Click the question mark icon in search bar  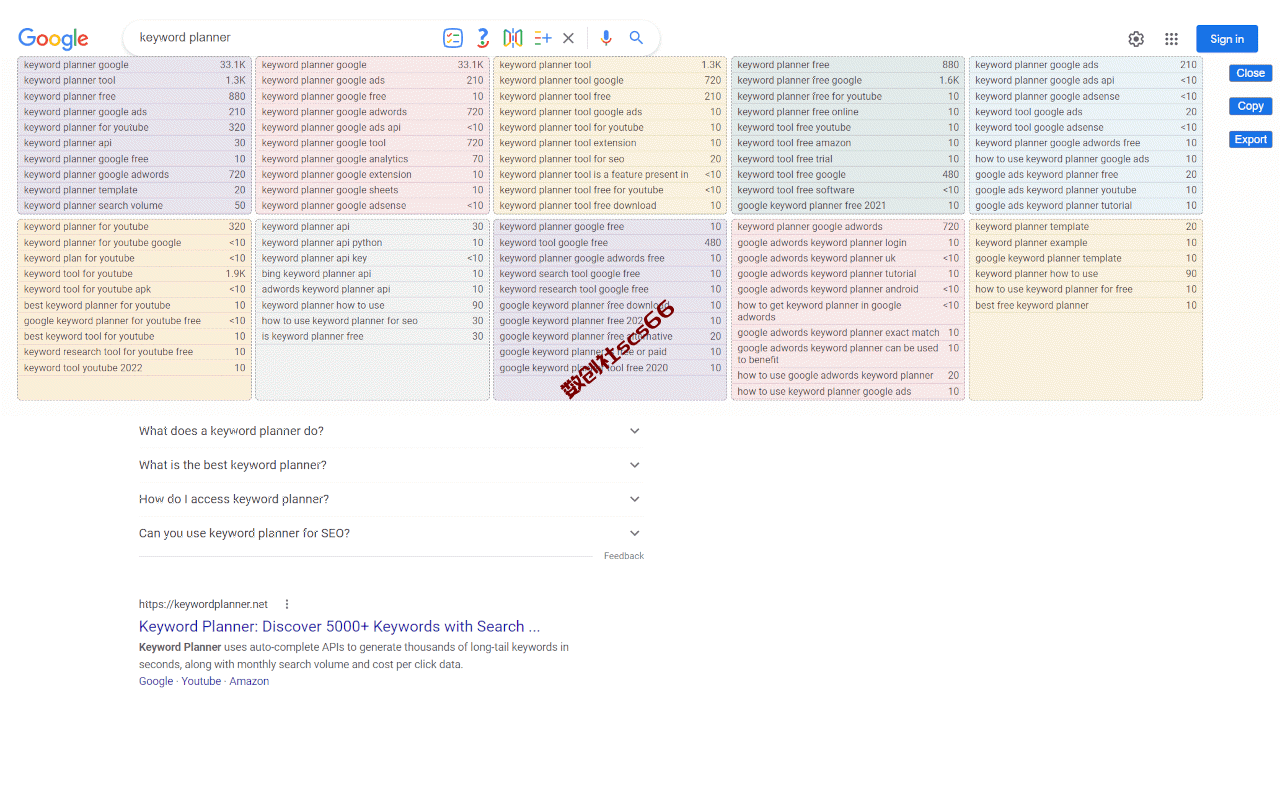point(483,38)
